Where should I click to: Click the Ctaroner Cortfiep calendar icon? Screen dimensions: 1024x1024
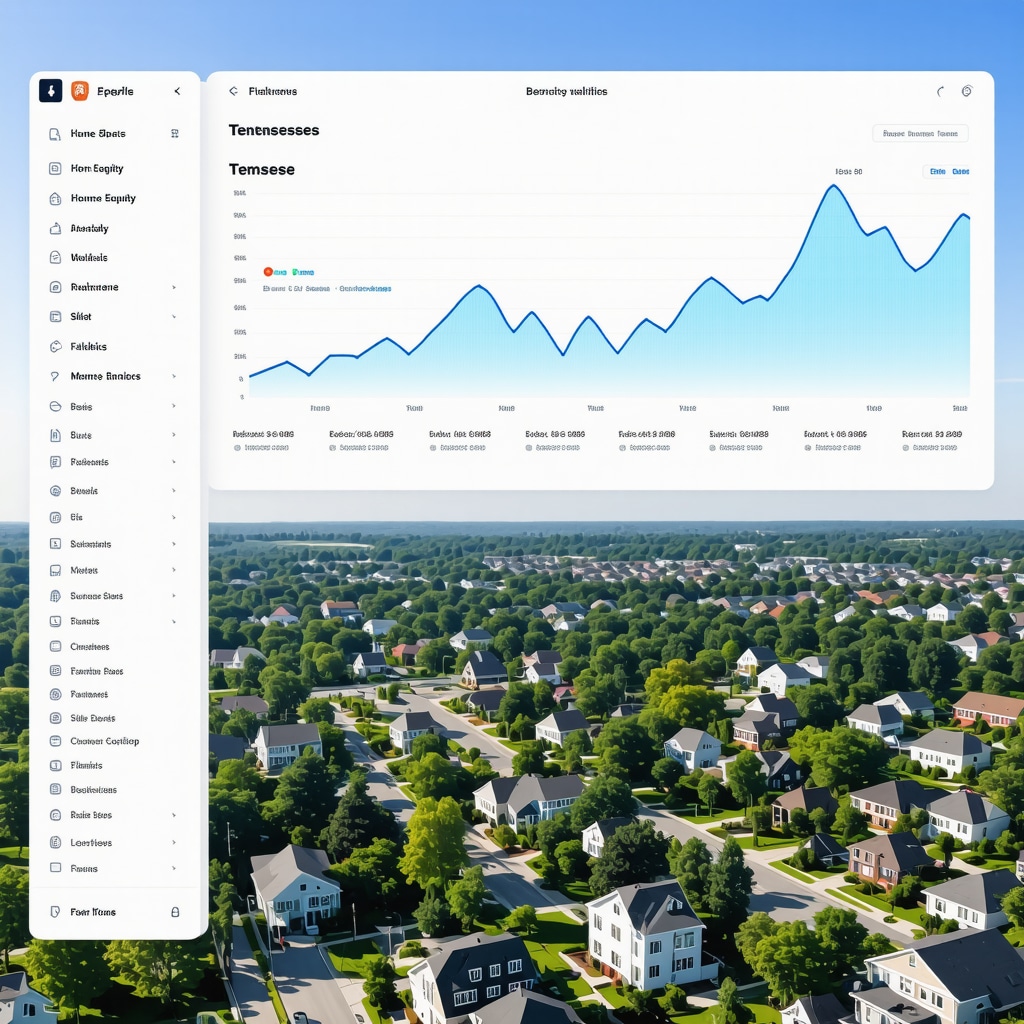56,741
